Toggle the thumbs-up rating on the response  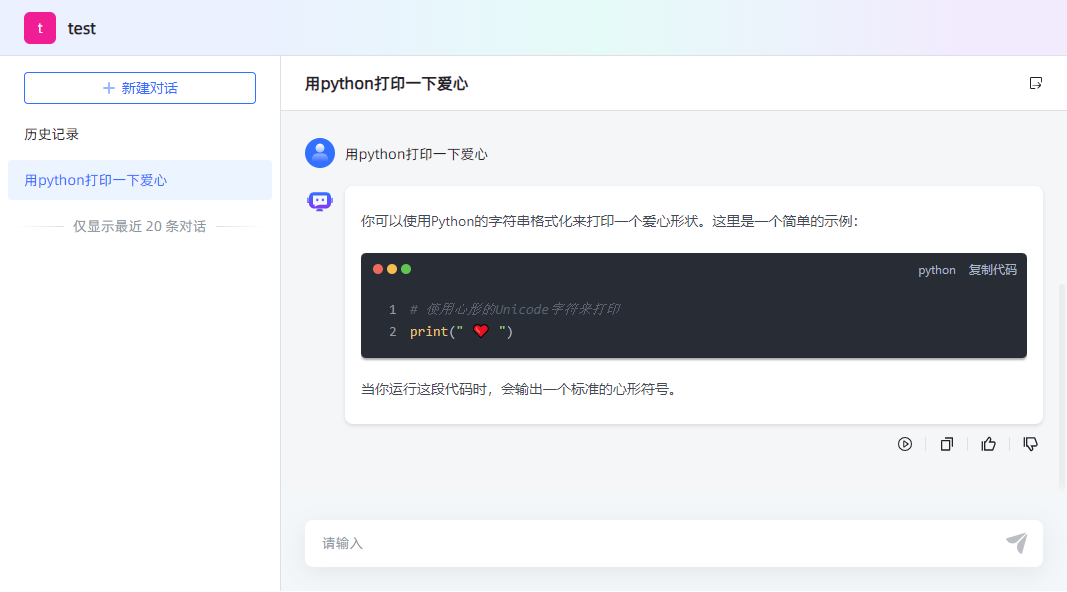point(988,444)
